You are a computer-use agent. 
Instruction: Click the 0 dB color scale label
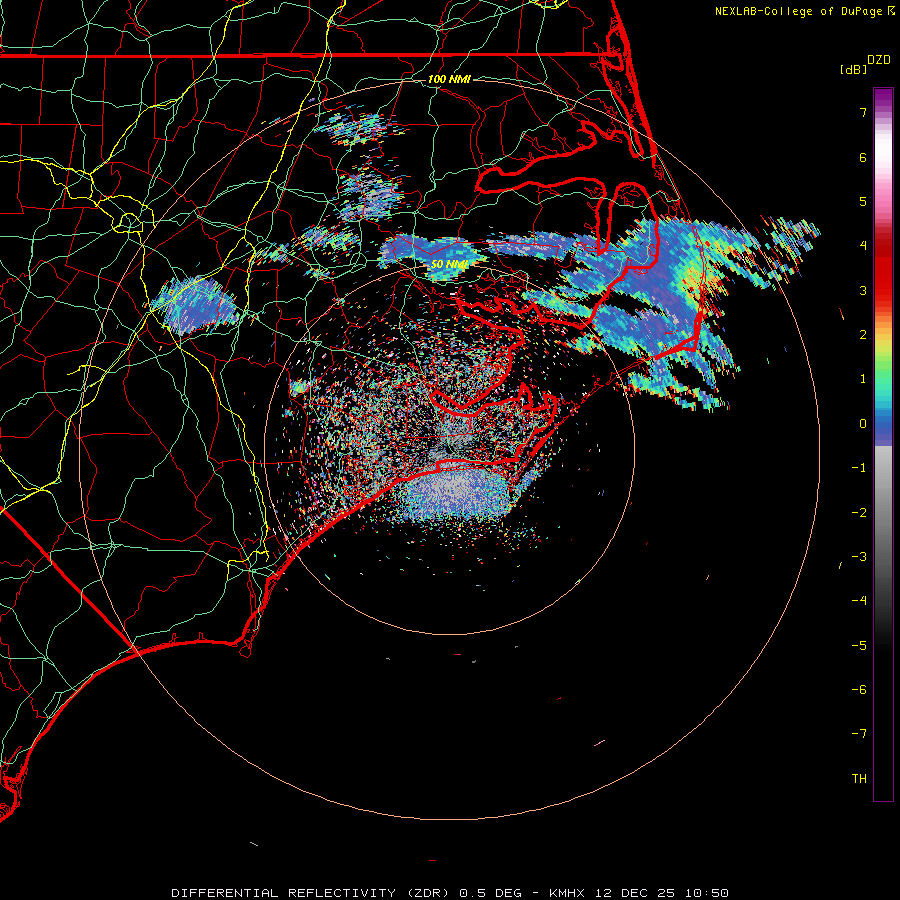863,424
